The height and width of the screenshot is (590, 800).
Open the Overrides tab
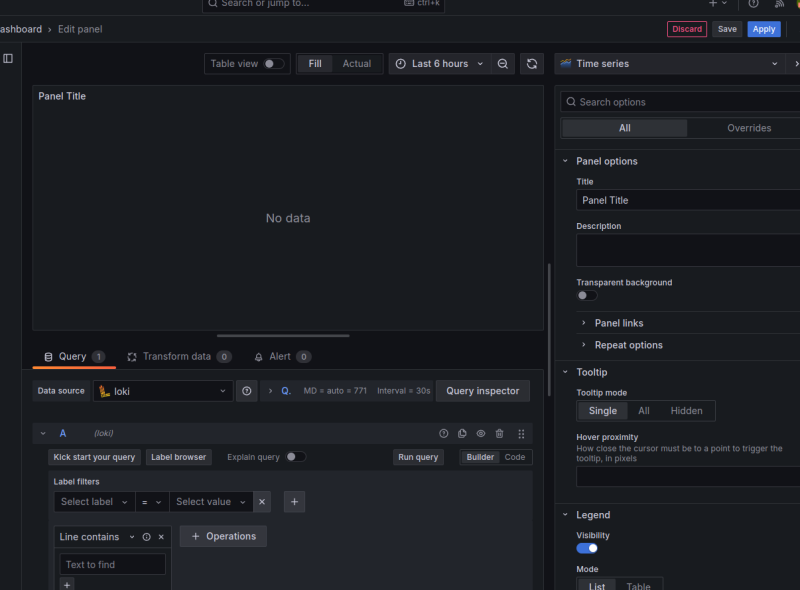[x=748, y=128]
